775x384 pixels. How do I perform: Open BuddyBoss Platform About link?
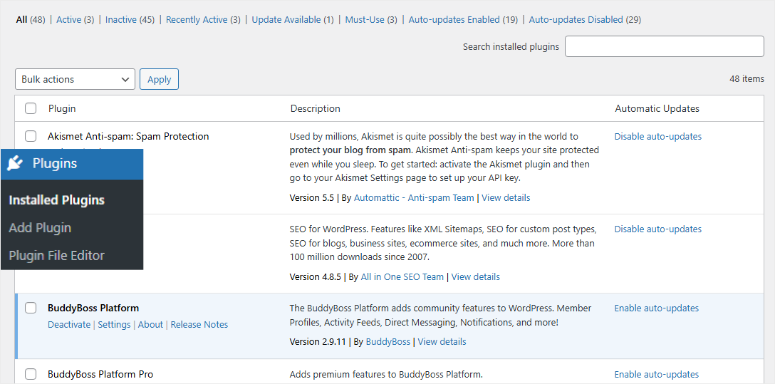tap(150, 325)
